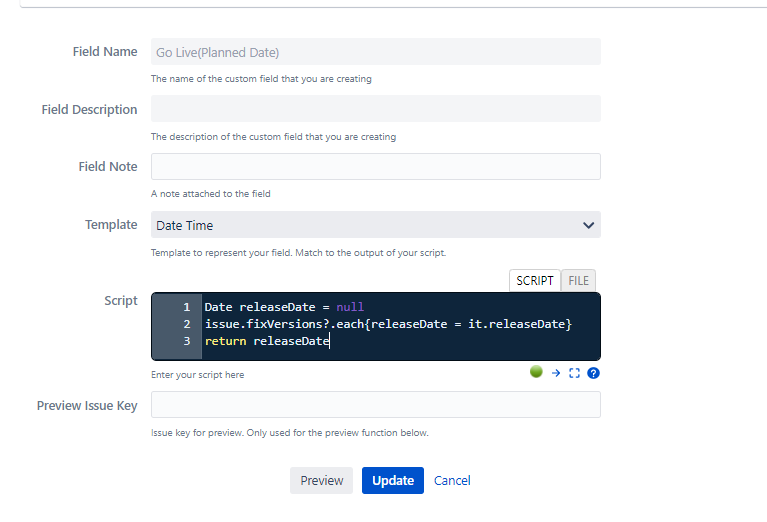Switch to the SCRIPT tab
This screenshot has width=767, height=522.
(535, 281)
